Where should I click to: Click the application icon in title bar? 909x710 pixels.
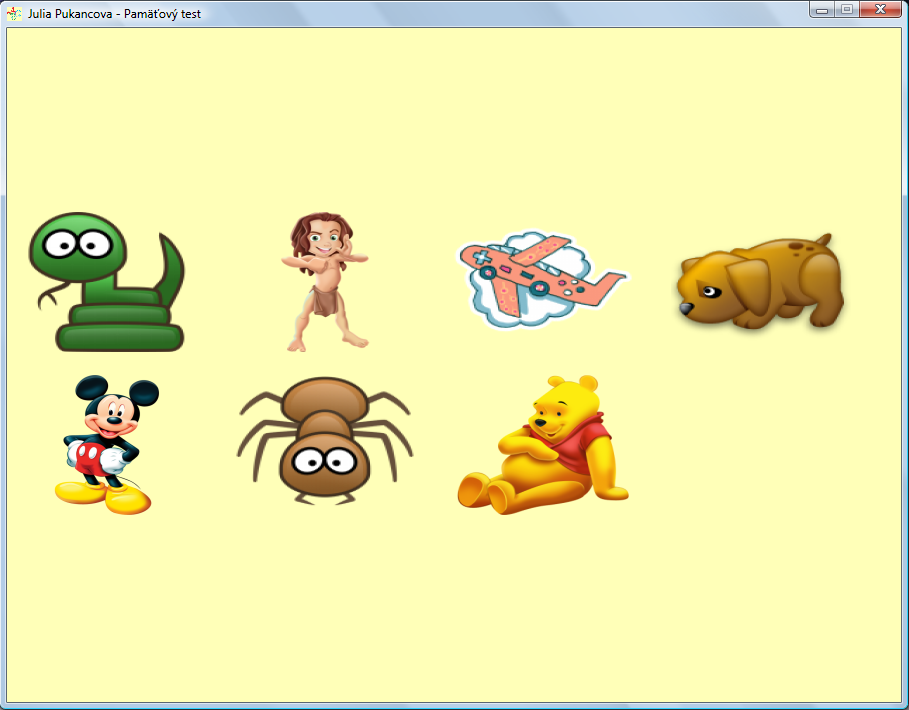[x=14, y=13]
